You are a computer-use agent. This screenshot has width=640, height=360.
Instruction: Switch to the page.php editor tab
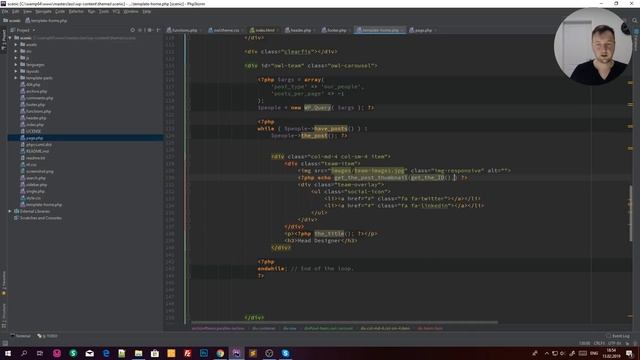(423, 30)
